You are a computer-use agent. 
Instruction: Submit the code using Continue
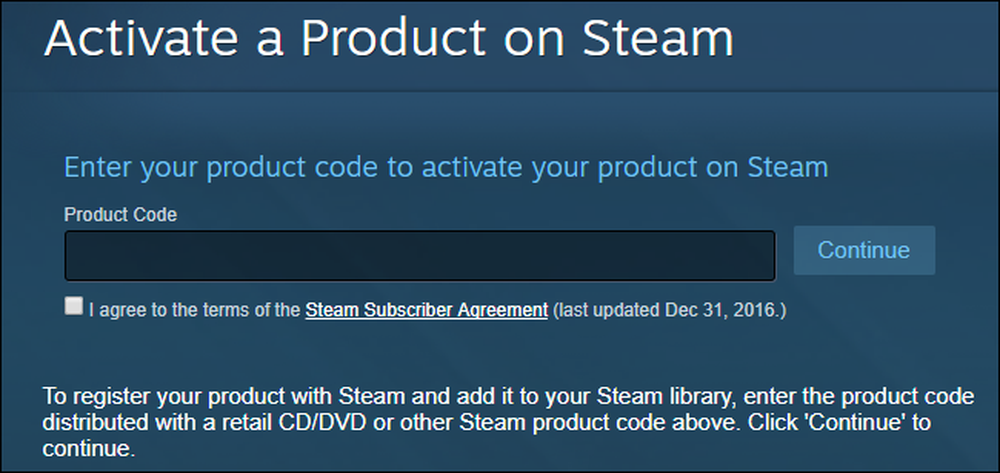point(864,250)
